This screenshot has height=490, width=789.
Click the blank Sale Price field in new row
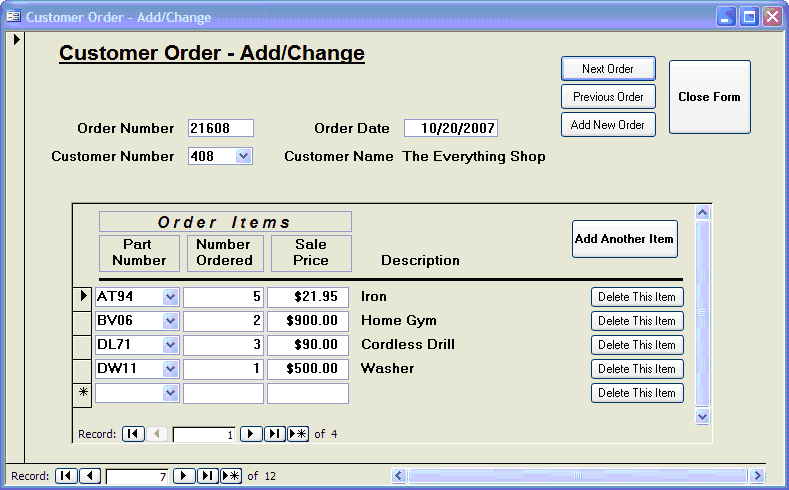click(x=307, y=393)
